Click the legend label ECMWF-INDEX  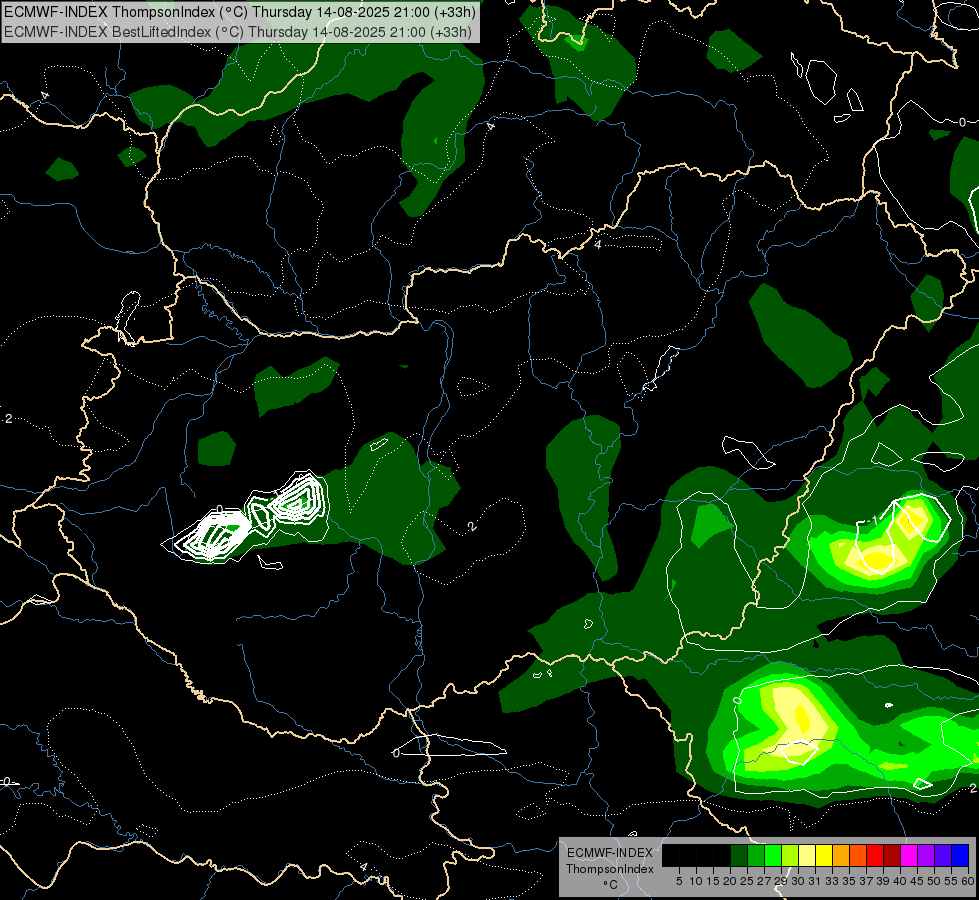point(610,853)
